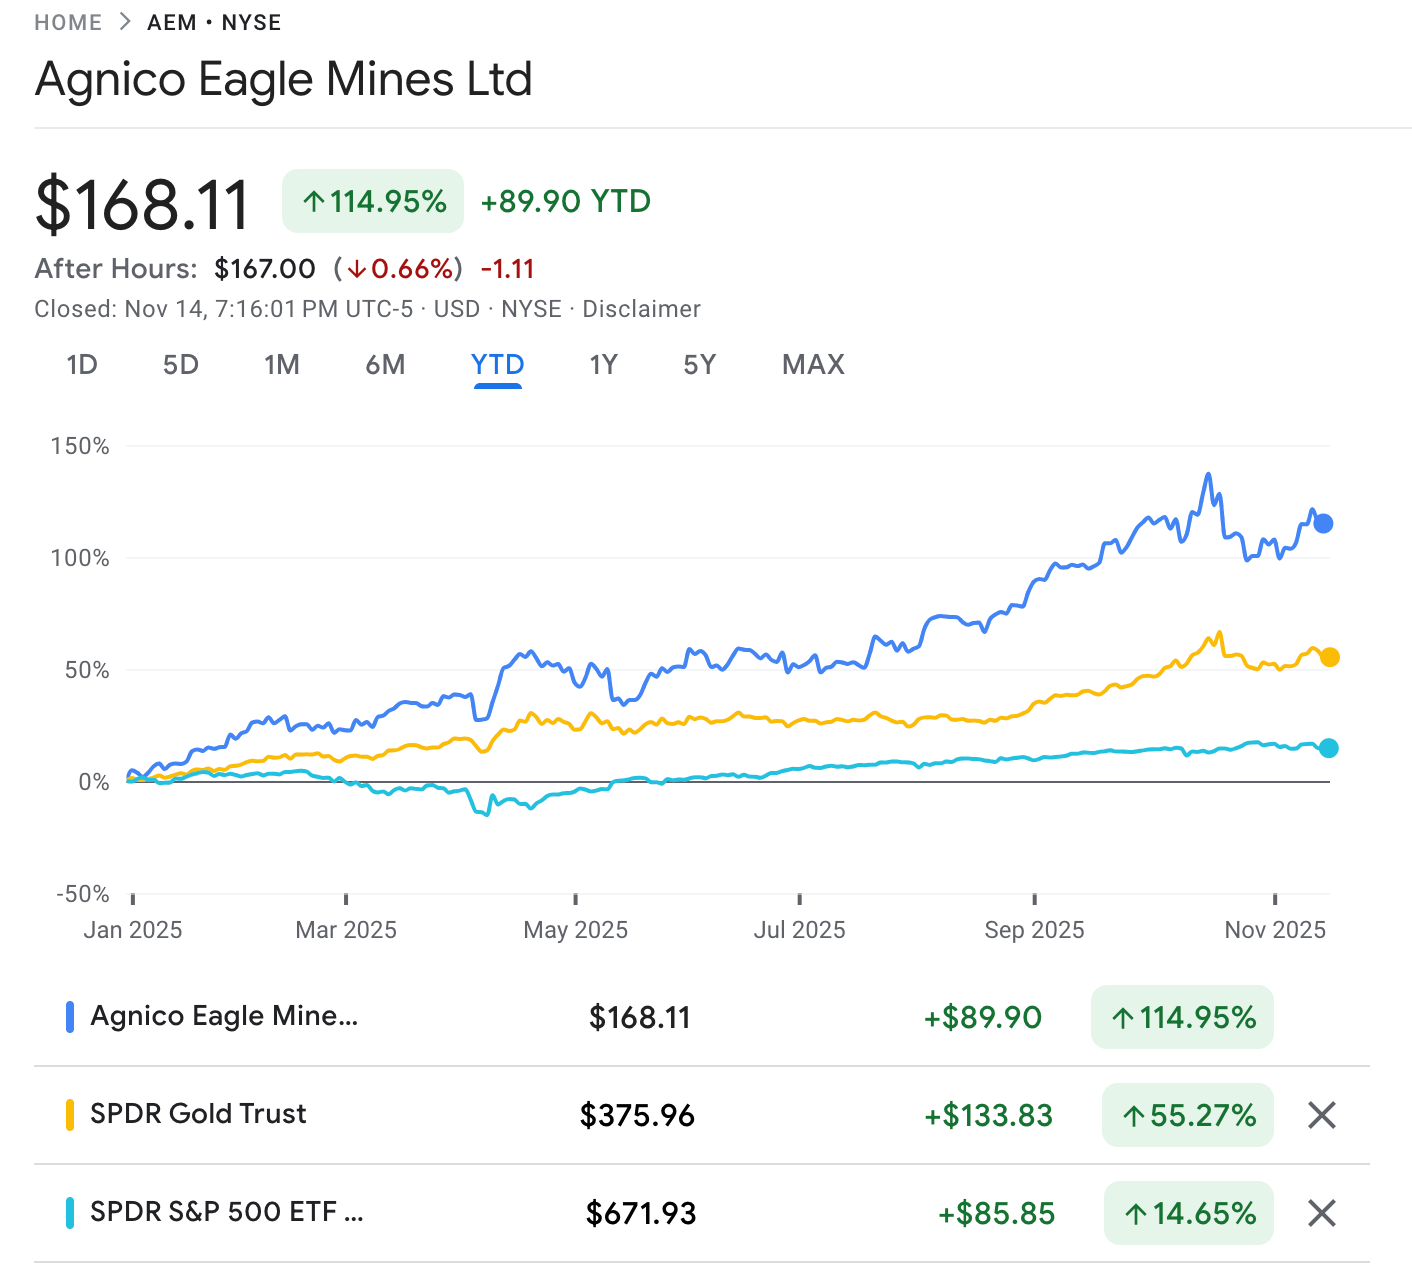The image size is (1412, 1268).
Task: Click the 0% y-axis label
Action: click(94, 782)
